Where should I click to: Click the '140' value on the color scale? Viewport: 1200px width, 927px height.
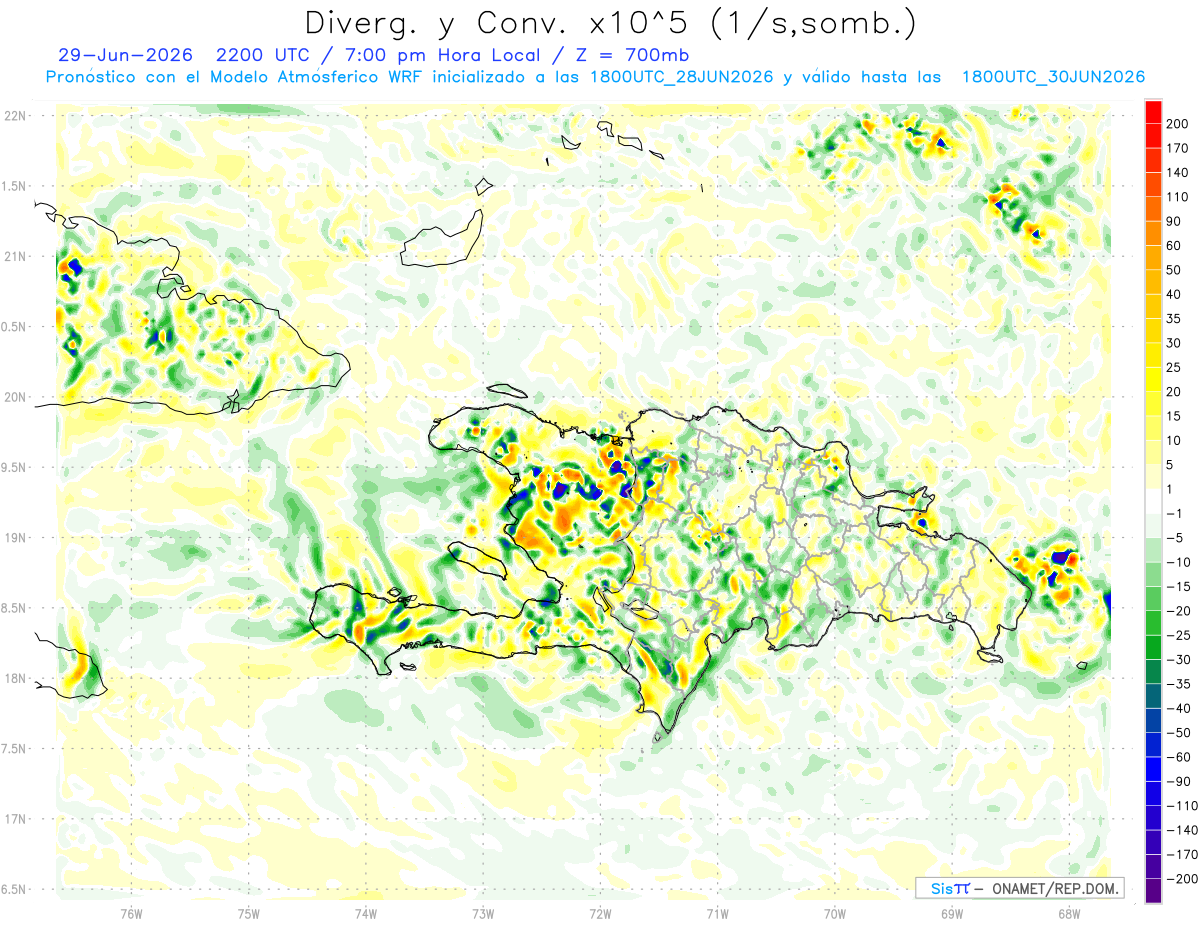click(1177, 173)
